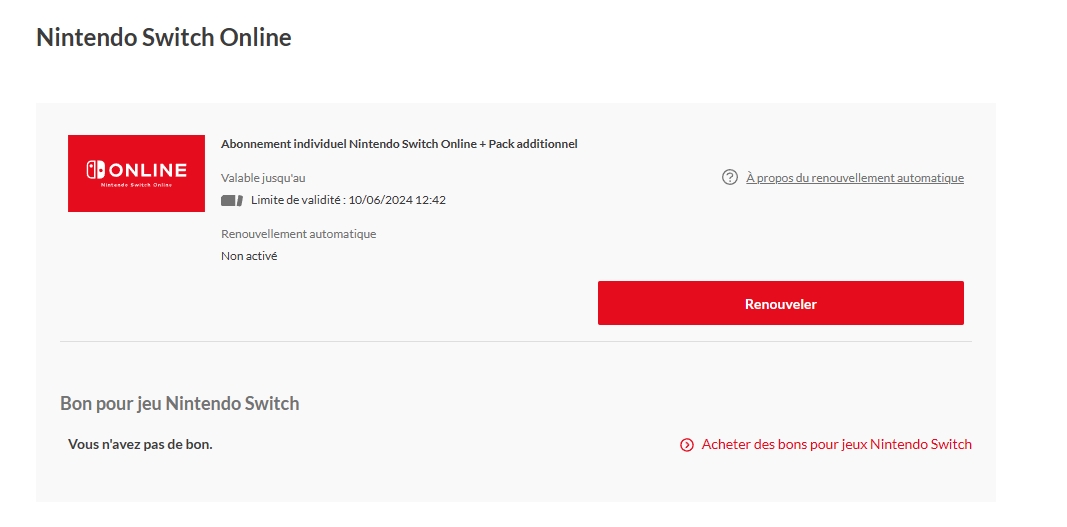Click the Joy-Con Switch icon in the logo
1067x527 pixels.
coord(94,170)
